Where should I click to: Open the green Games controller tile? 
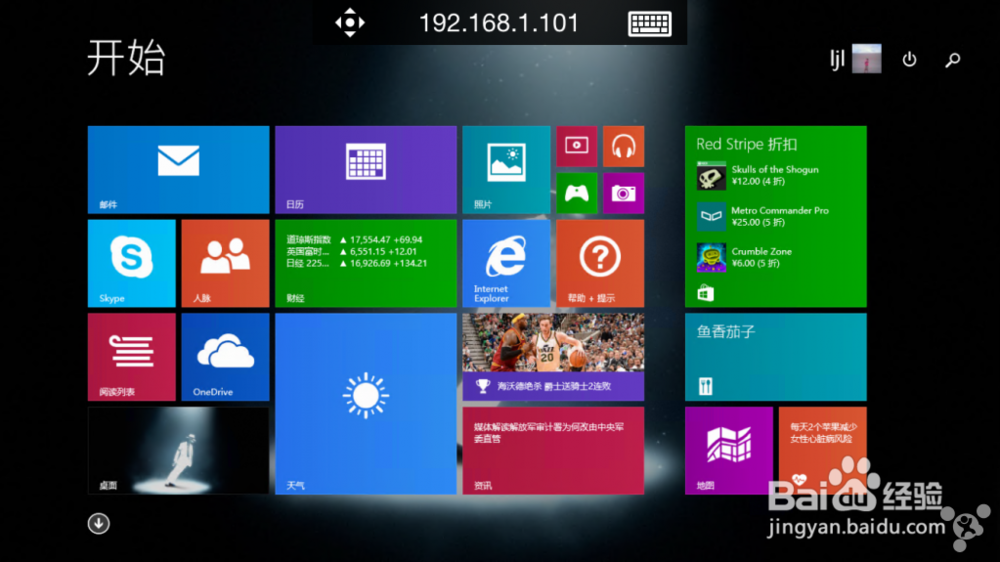(x=577, y=193)
